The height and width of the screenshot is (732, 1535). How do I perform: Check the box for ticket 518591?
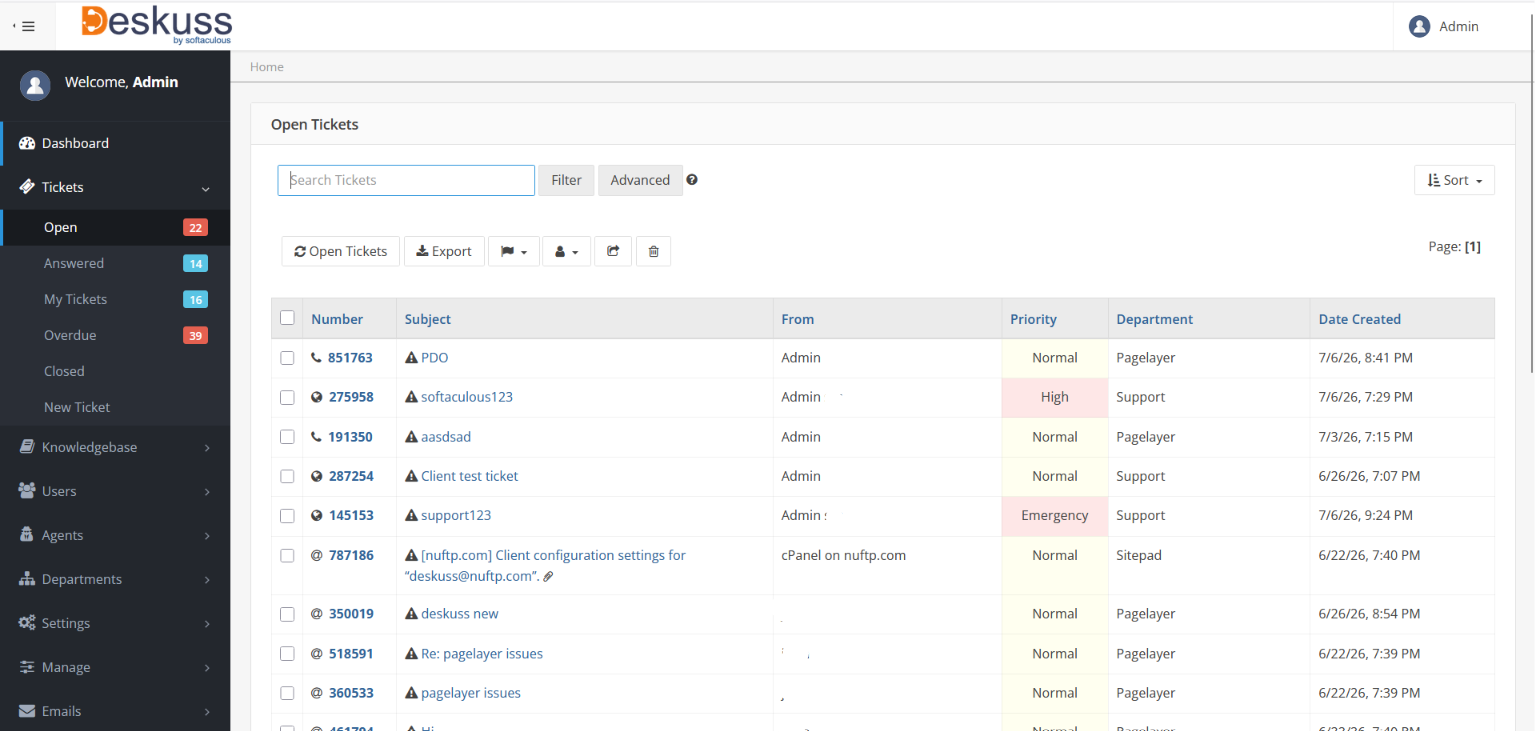coord(287,654)
